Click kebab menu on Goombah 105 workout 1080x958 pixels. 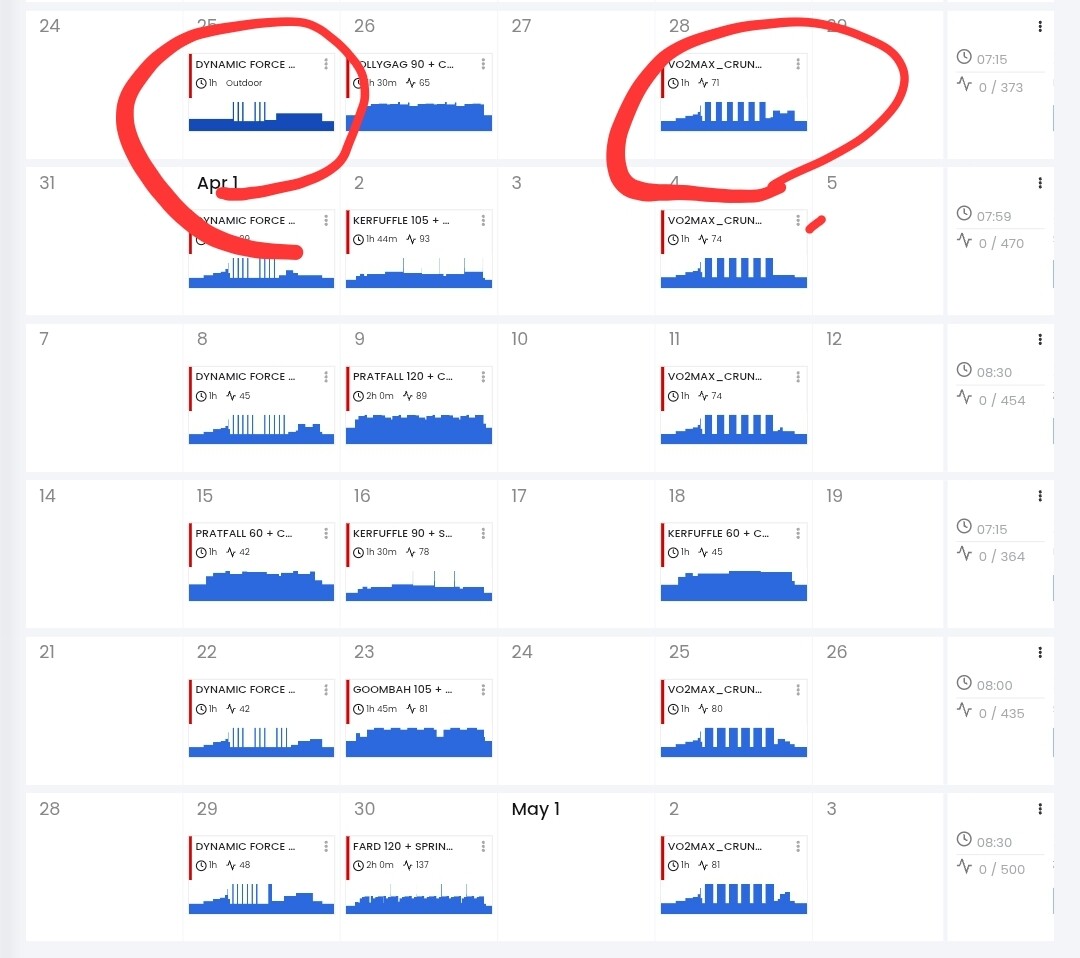[484, 690]
